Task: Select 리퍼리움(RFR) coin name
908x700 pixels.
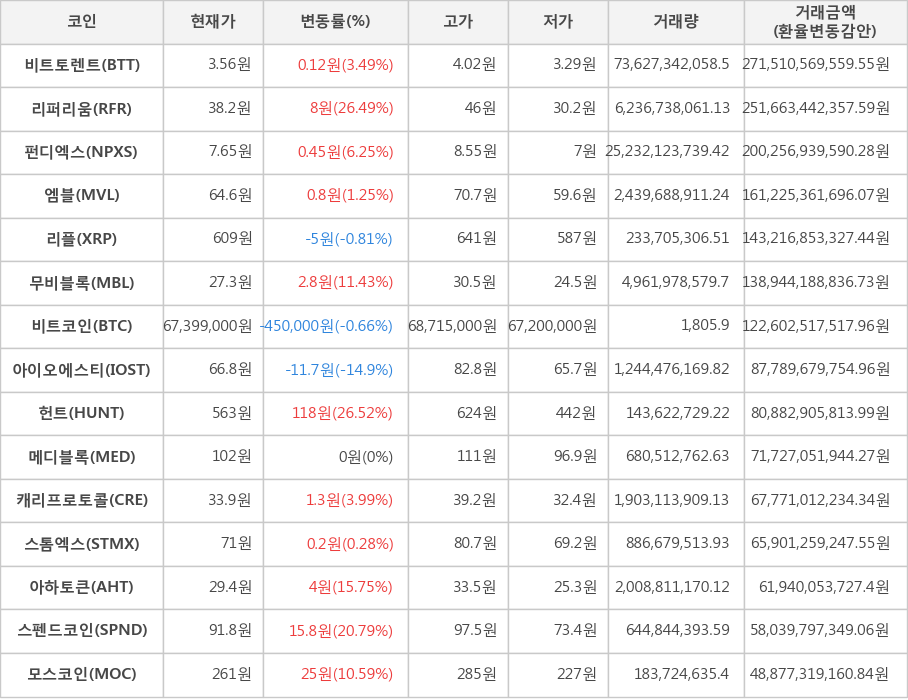Action: tap(82, 108)
